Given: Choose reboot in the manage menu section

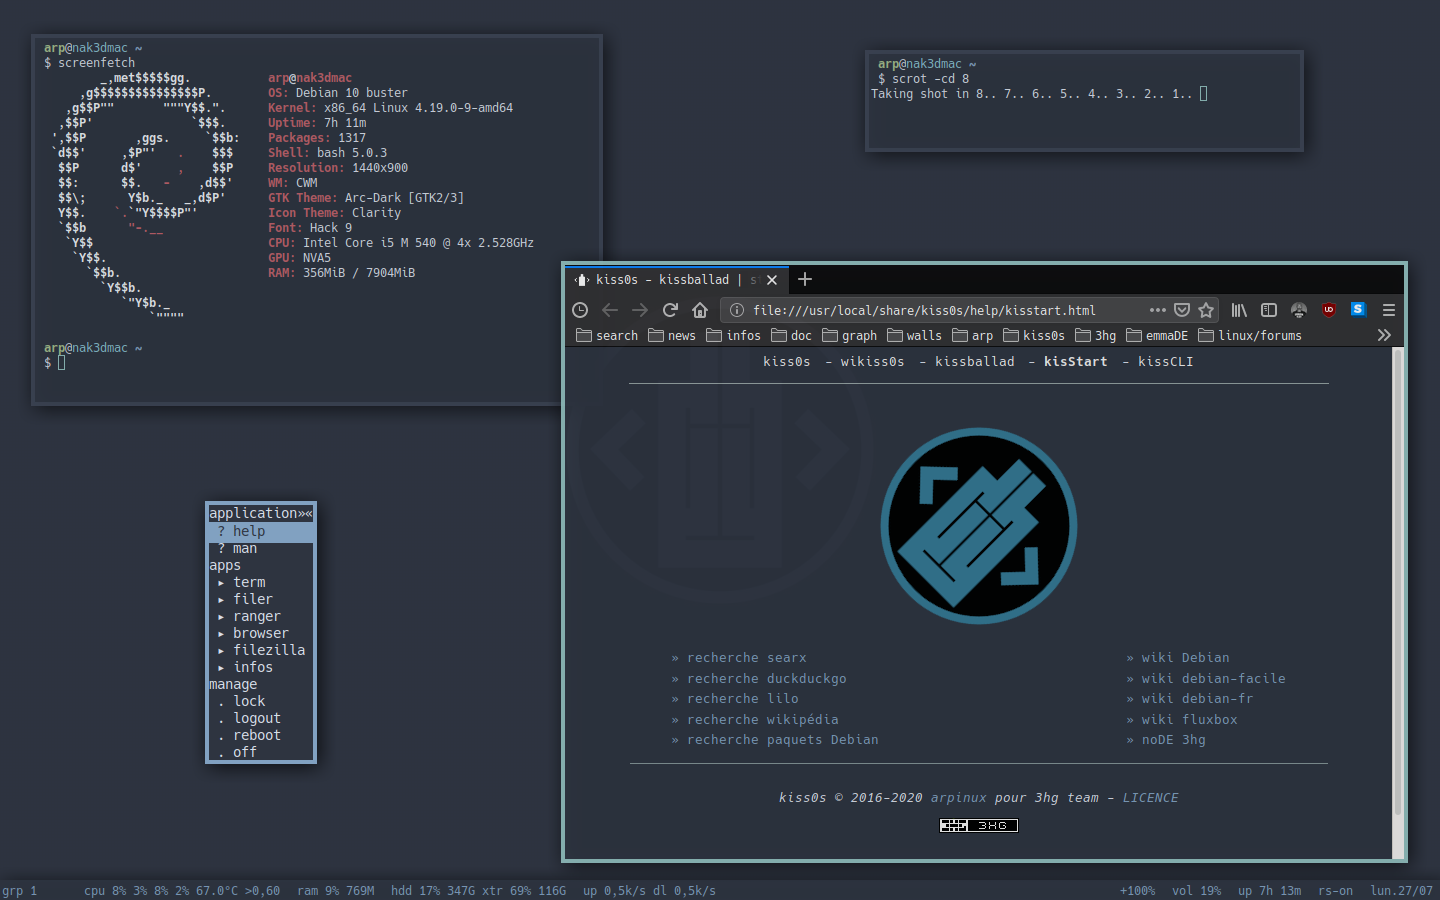Looking at the screenshot, I should click(x=261, y=736).
